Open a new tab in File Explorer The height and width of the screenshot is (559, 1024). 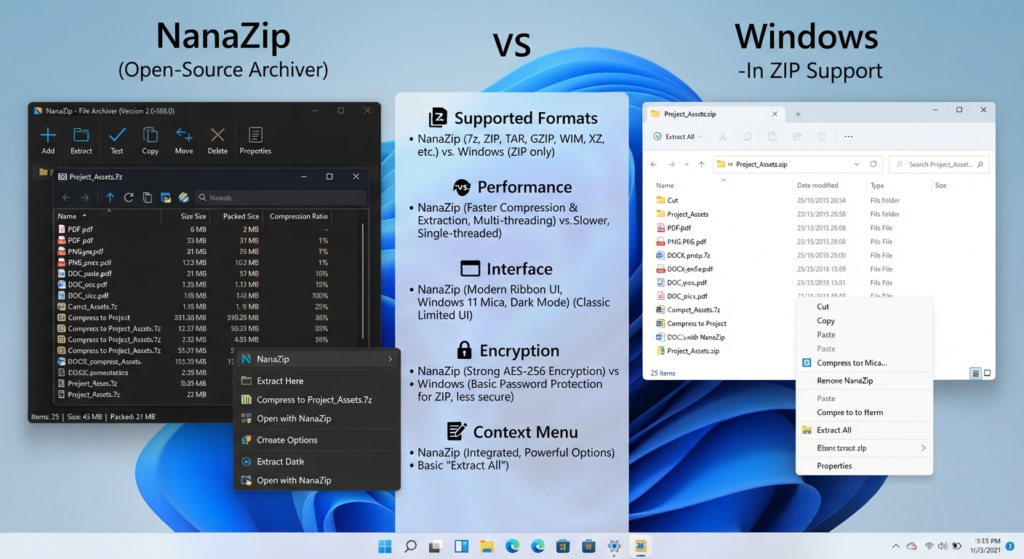[x=797, y=114]
